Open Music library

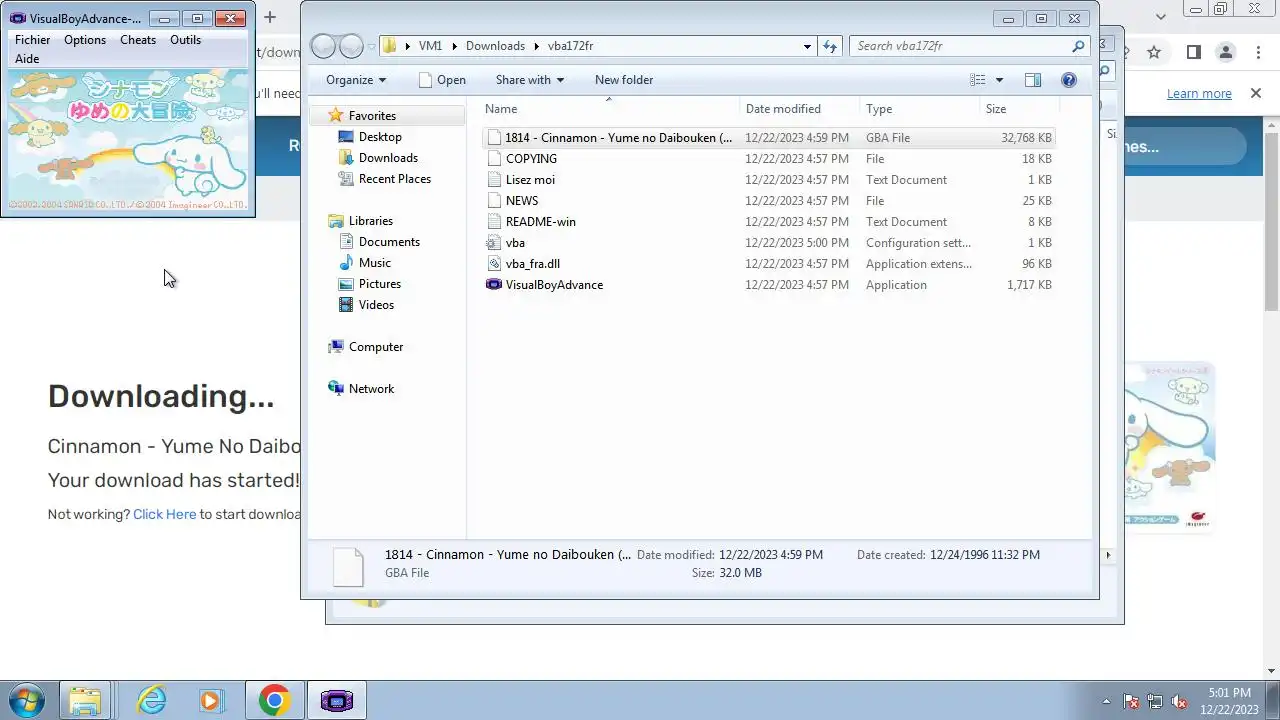pos(374,263)
